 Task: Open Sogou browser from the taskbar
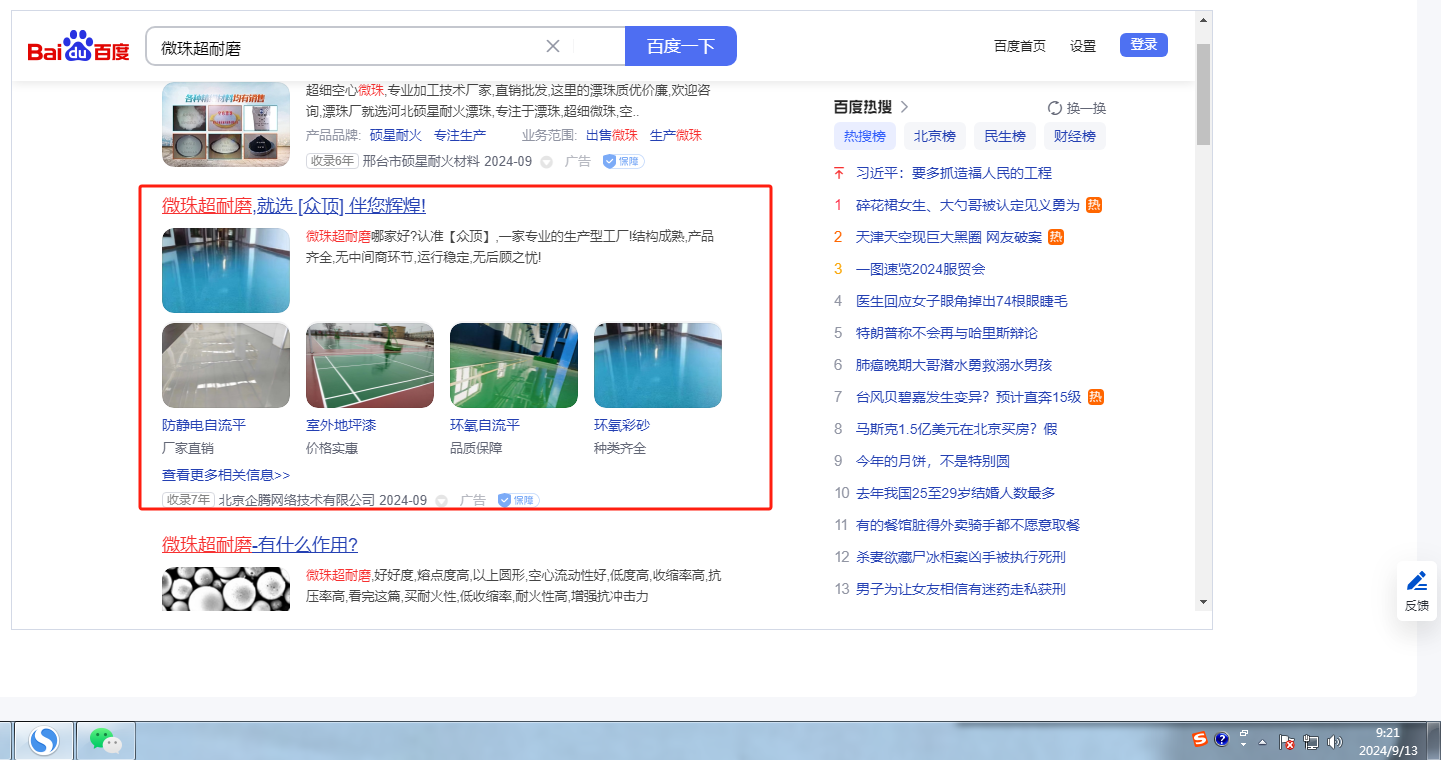pyautogui.click(x=43, y=740)
